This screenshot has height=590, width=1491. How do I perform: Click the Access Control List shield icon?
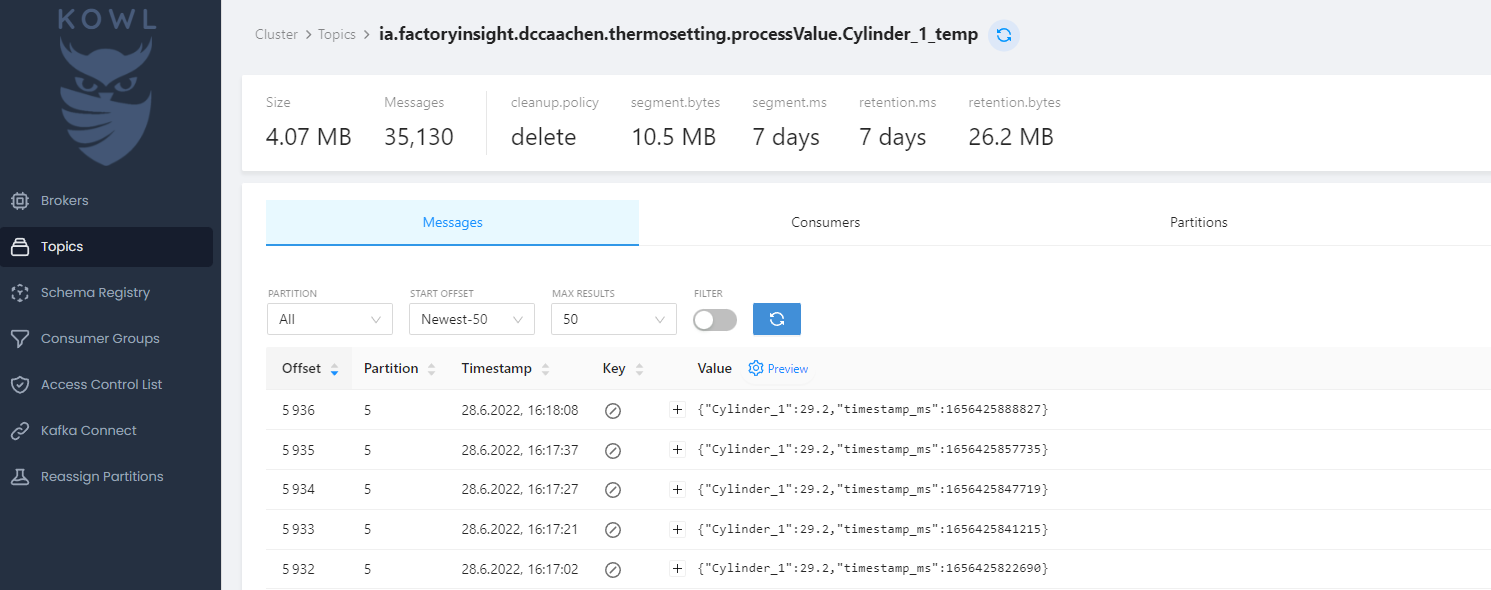coord(20,385)
